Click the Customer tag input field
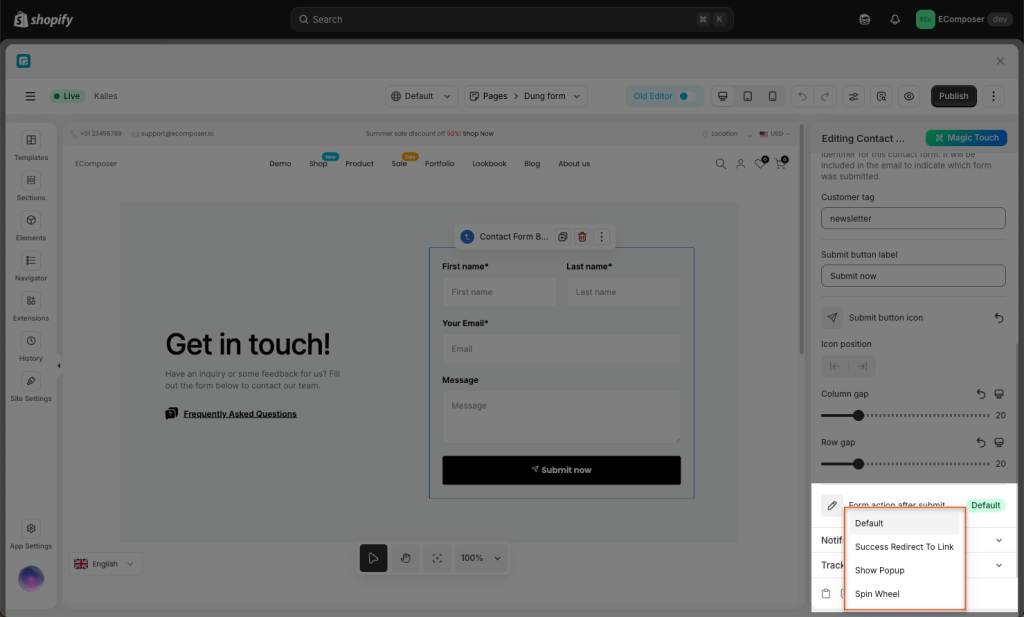The height and width of the screenshot is (617, 1024). pos(912,218)
